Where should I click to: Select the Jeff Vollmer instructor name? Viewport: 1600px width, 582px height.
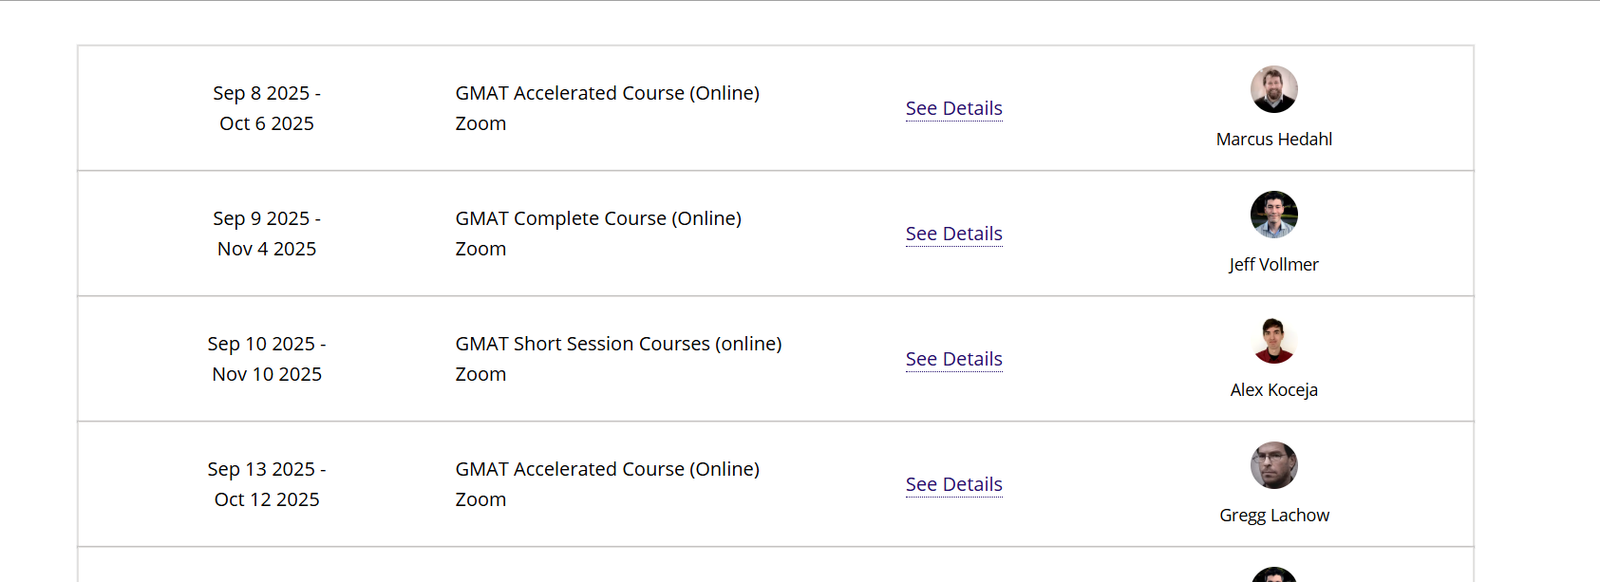1273,264
